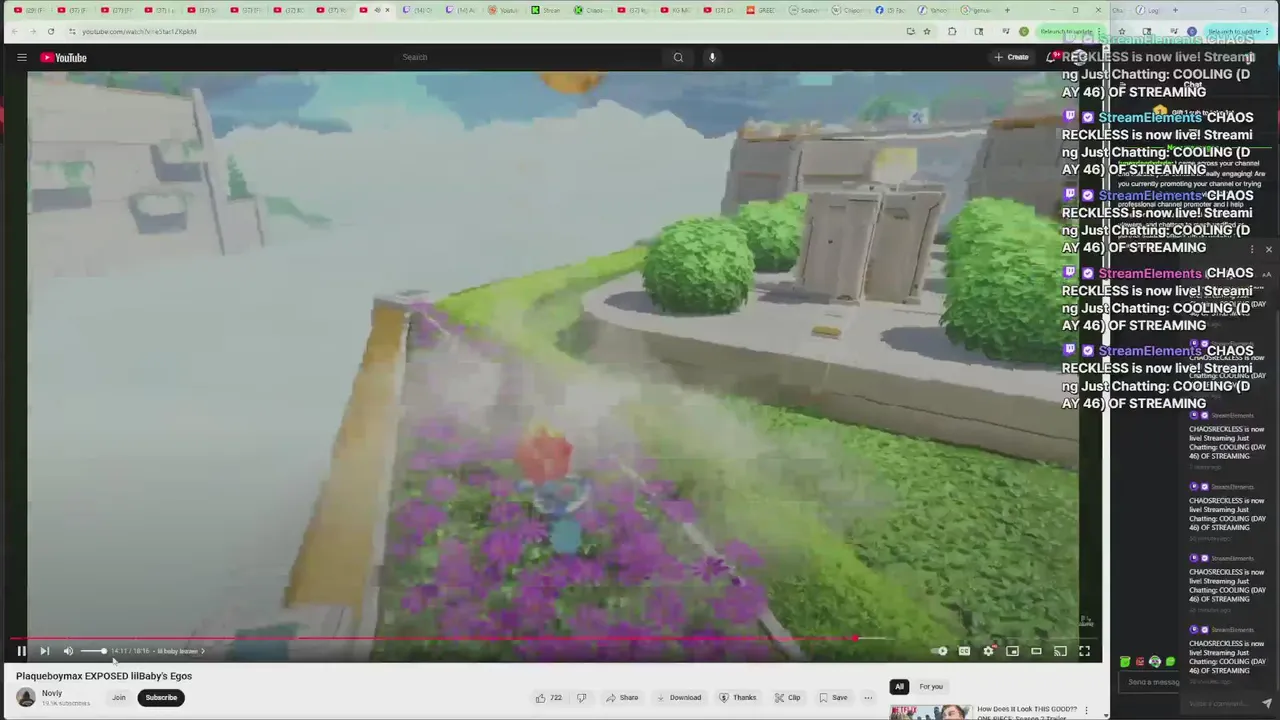Share the video
Screen dimensions: 1280x720
click(622, 697)
